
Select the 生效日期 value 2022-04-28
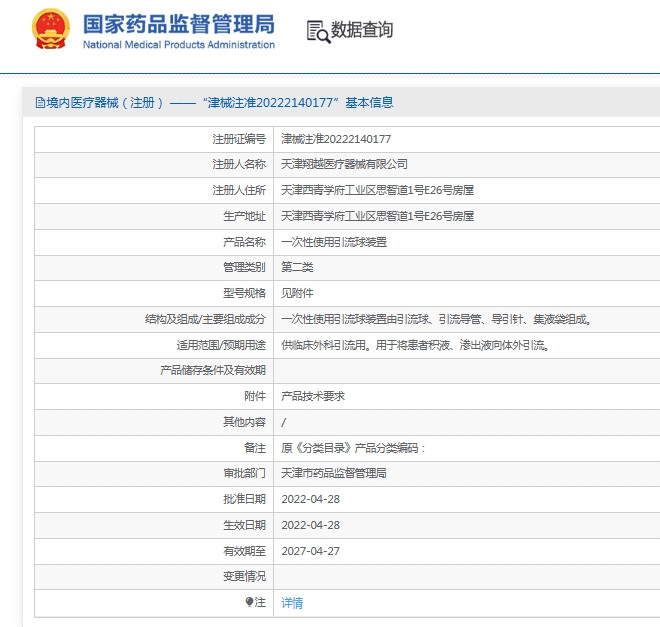[x=311, y=526]
